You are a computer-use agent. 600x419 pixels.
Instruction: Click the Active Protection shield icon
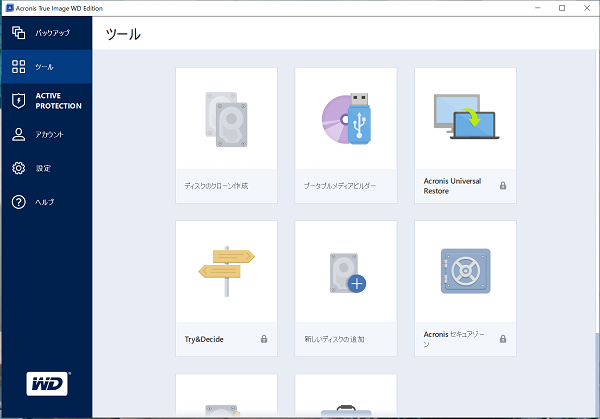click(18, 100)
